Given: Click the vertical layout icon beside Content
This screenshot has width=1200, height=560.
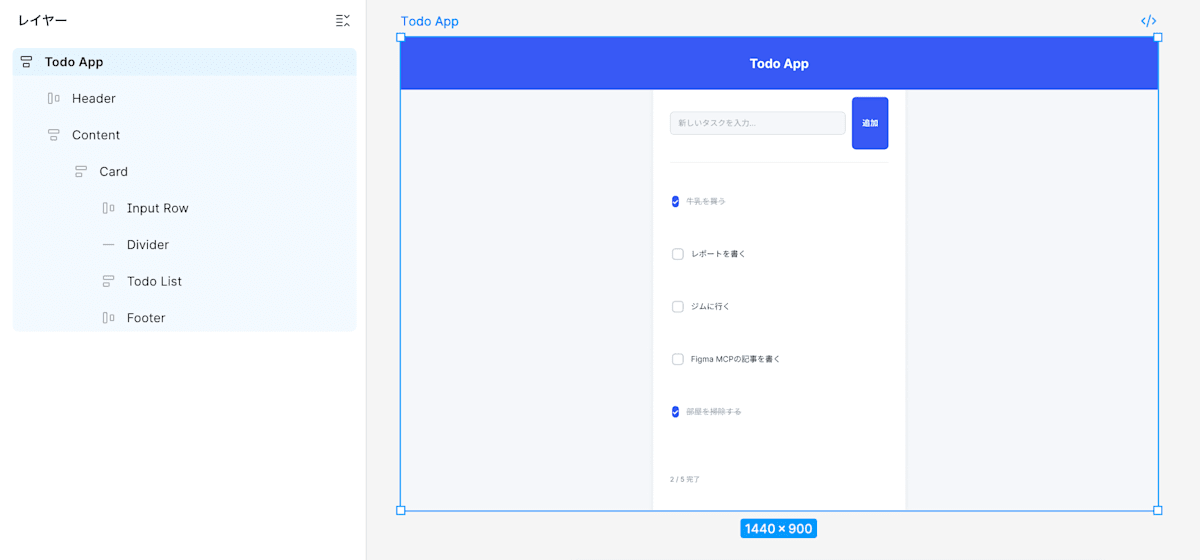Looking at the screenshot, I should (53, 135).
